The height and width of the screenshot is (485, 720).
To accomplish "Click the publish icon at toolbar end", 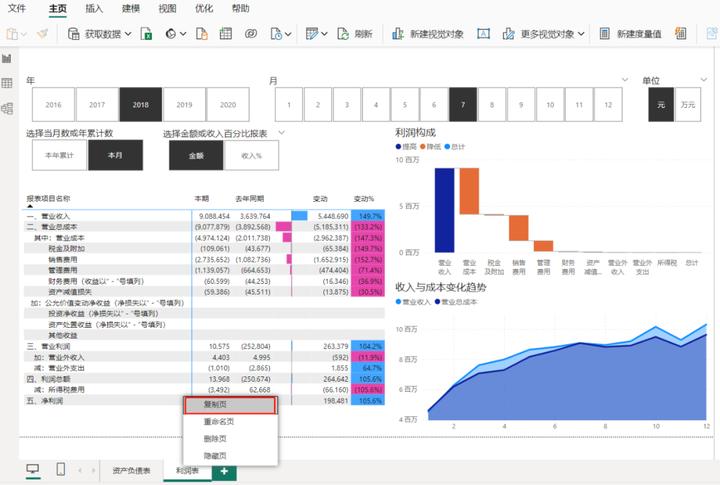I will pos(712,34).
